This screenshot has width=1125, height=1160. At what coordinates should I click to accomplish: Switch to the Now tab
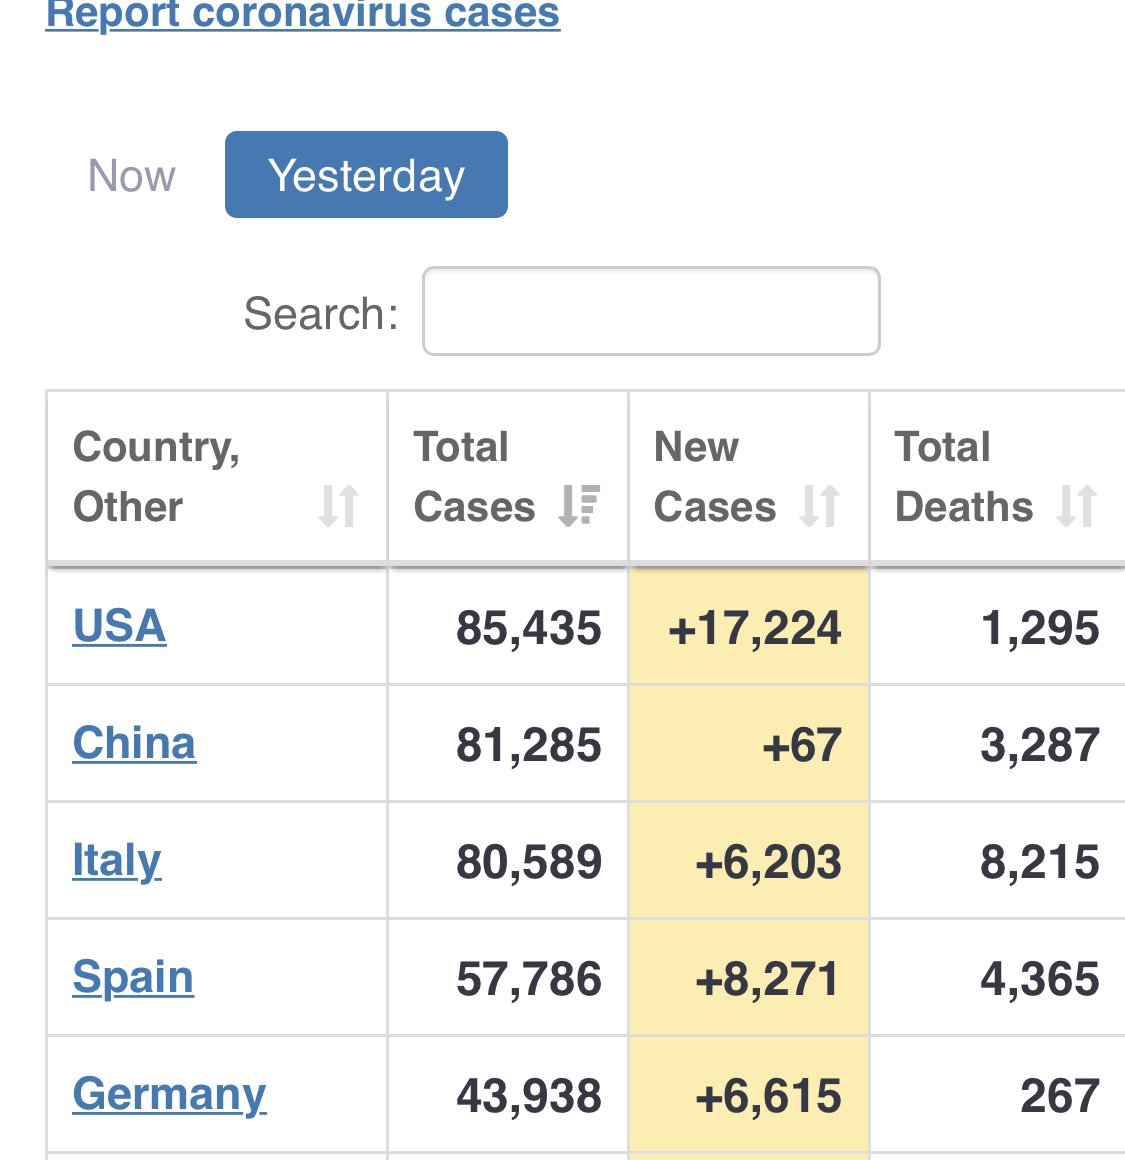pos(132,175)
